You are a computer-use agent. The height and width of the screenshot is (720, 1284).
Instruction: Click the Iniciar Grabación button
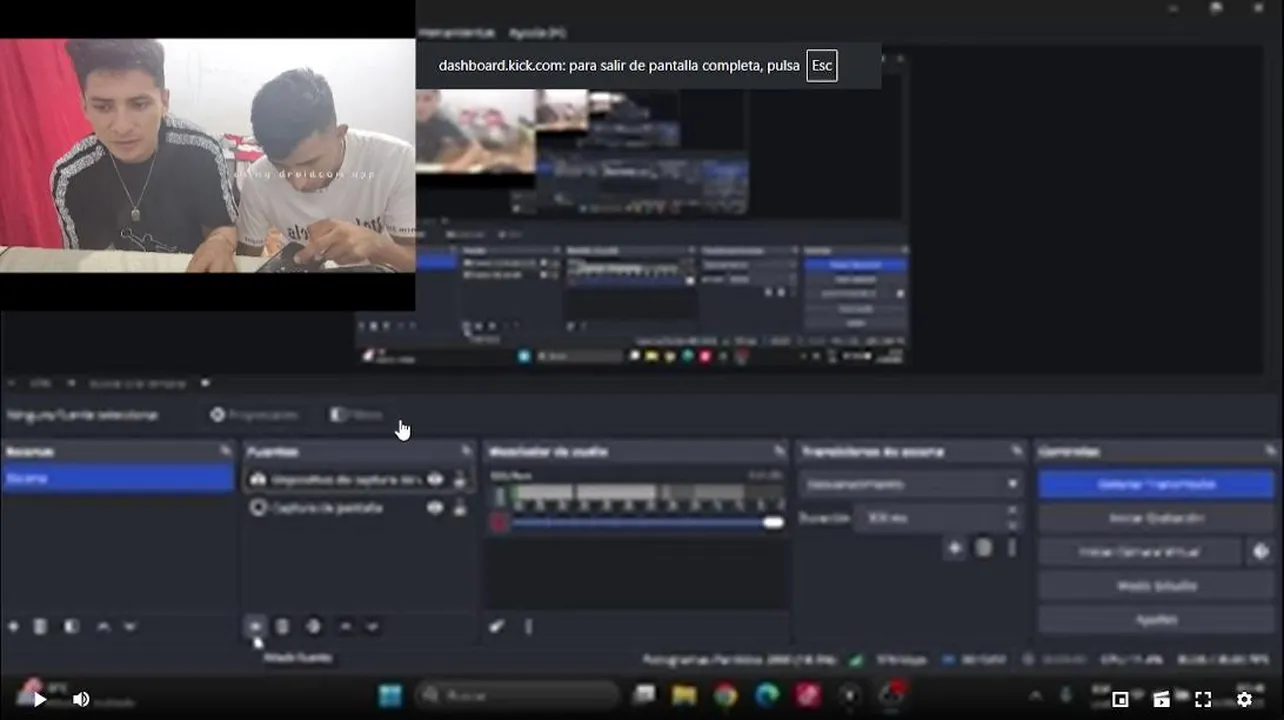pos(1156,518)
